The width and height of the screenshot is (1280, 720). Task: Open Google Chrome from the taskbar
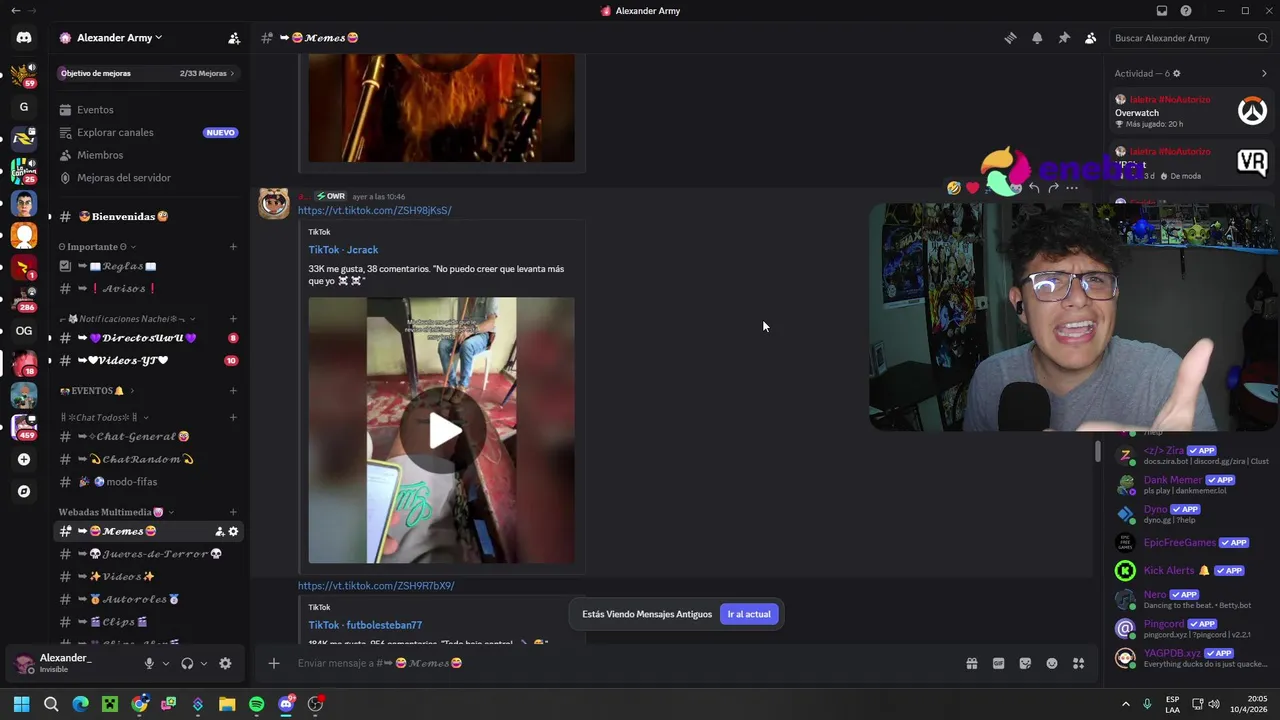139,704
